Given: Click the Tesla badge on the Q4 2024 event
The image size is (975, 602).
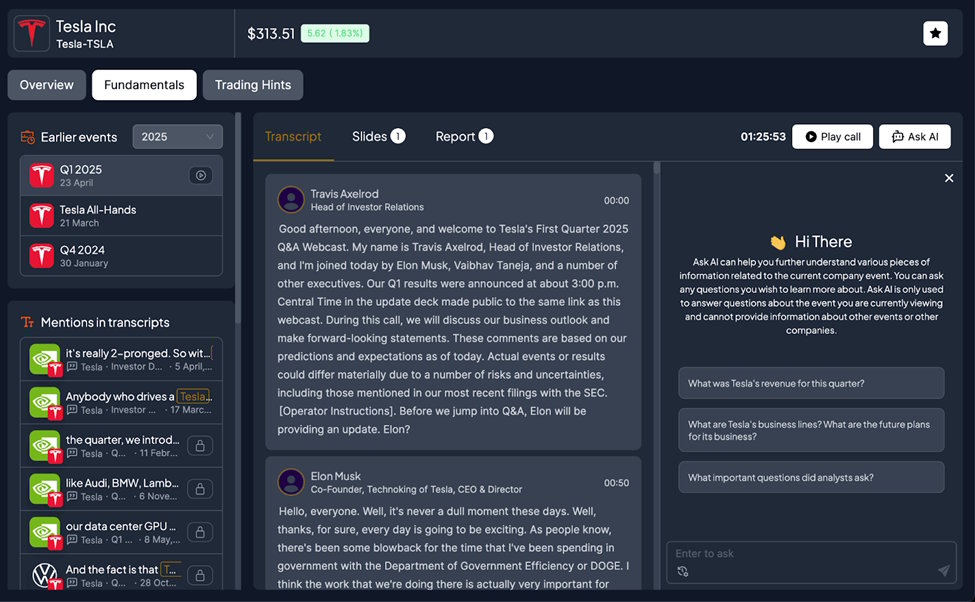Looking at the screenshot, I should pos(40,253).
